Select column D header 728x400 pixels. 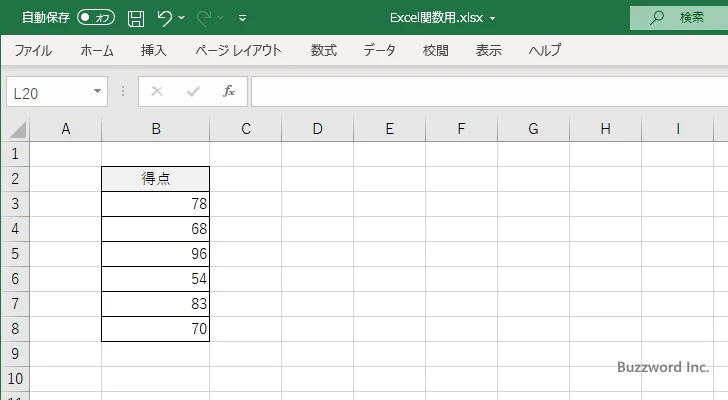(x=318, y=129)
